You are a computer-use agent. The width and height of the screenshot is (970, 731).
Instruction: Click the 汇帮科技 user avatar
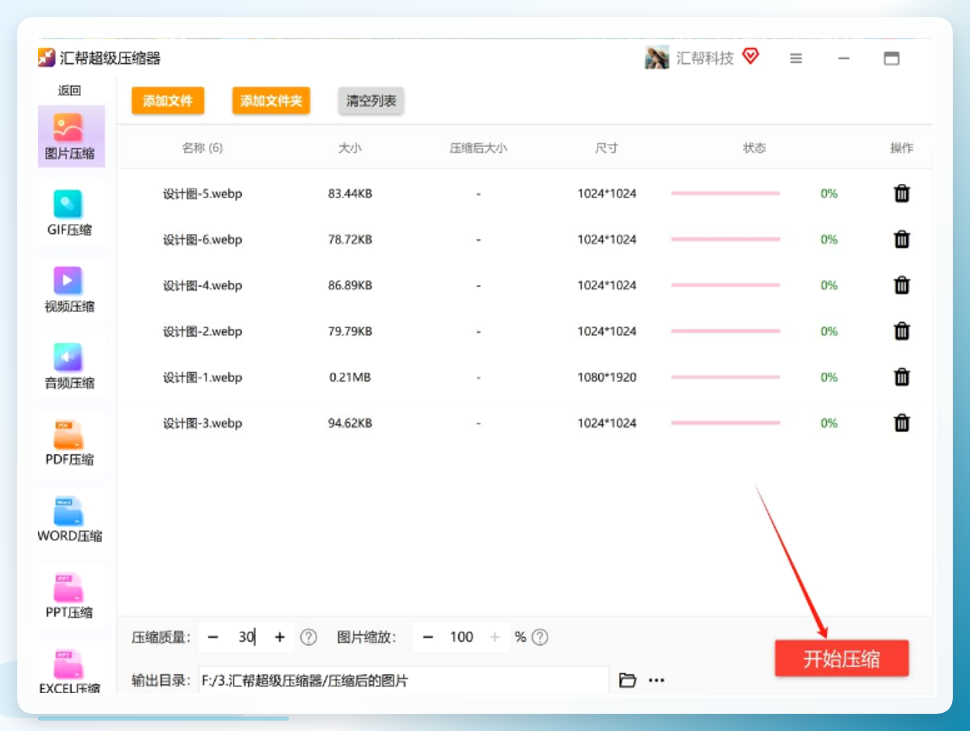[657, 58]
